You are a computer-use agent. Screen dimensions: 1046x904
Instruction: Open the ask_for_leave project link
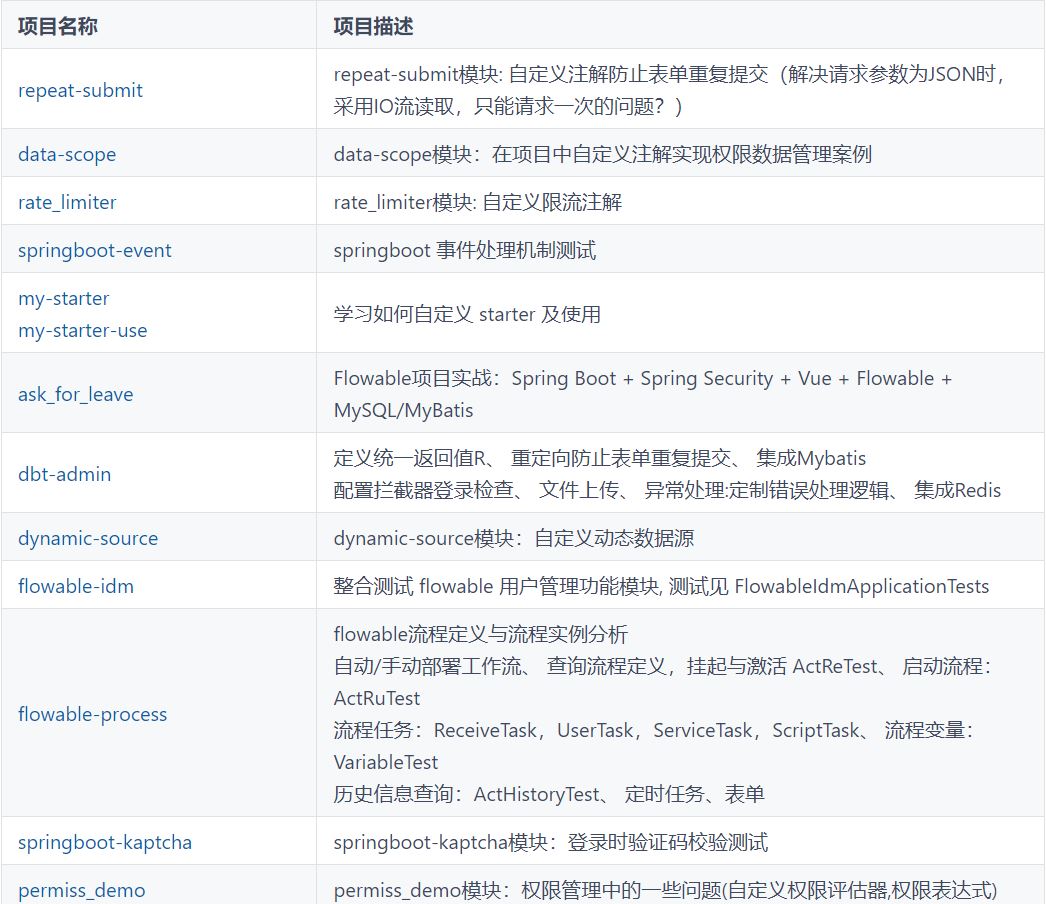pyautogui.click(x=75, y=394)
